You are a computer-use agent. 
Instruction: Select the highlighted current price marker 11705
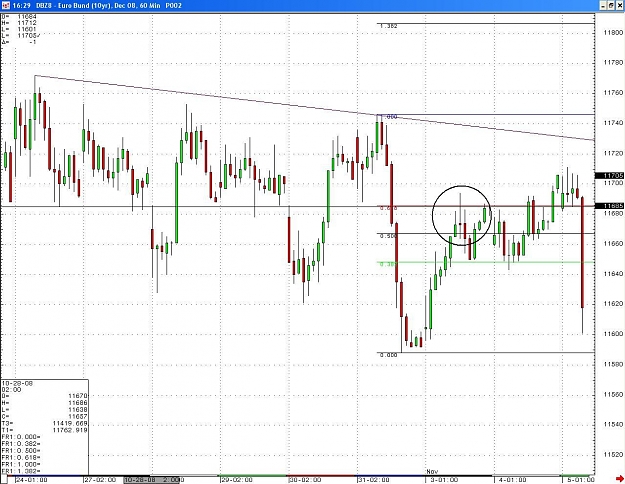point(609,176)
